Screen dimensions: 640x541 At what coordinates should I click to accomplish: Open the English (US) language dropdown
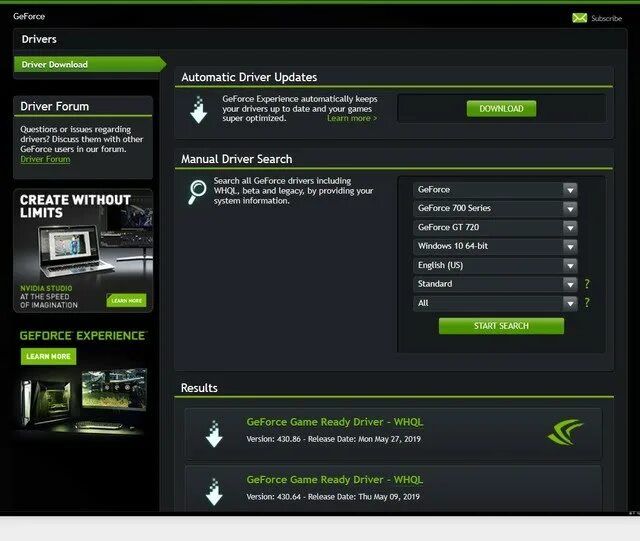(495, 265)
